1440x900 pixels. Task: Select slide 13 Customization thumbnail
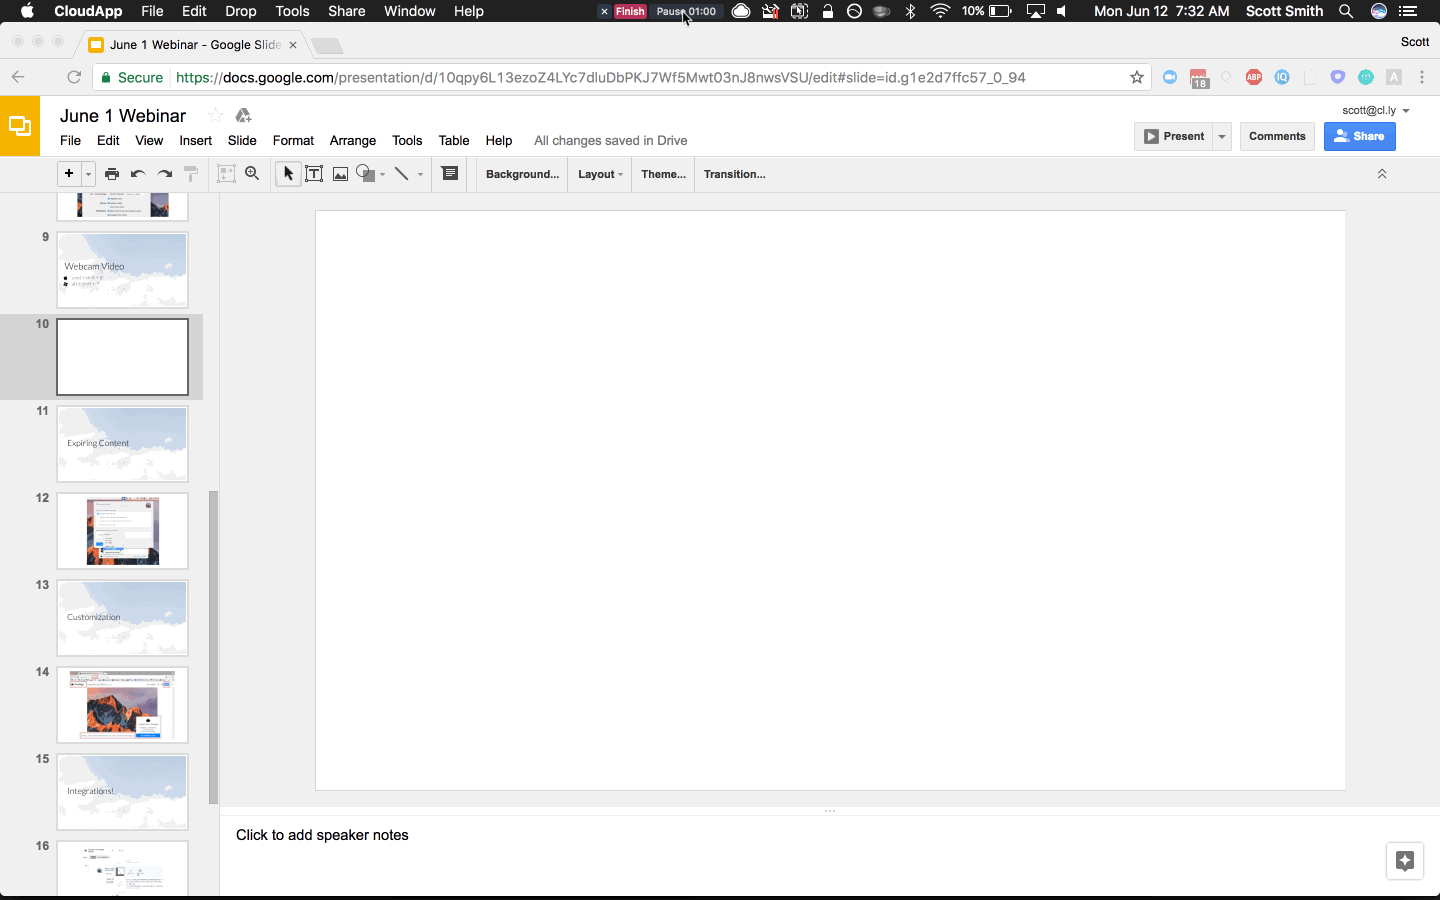click(122, 618)
